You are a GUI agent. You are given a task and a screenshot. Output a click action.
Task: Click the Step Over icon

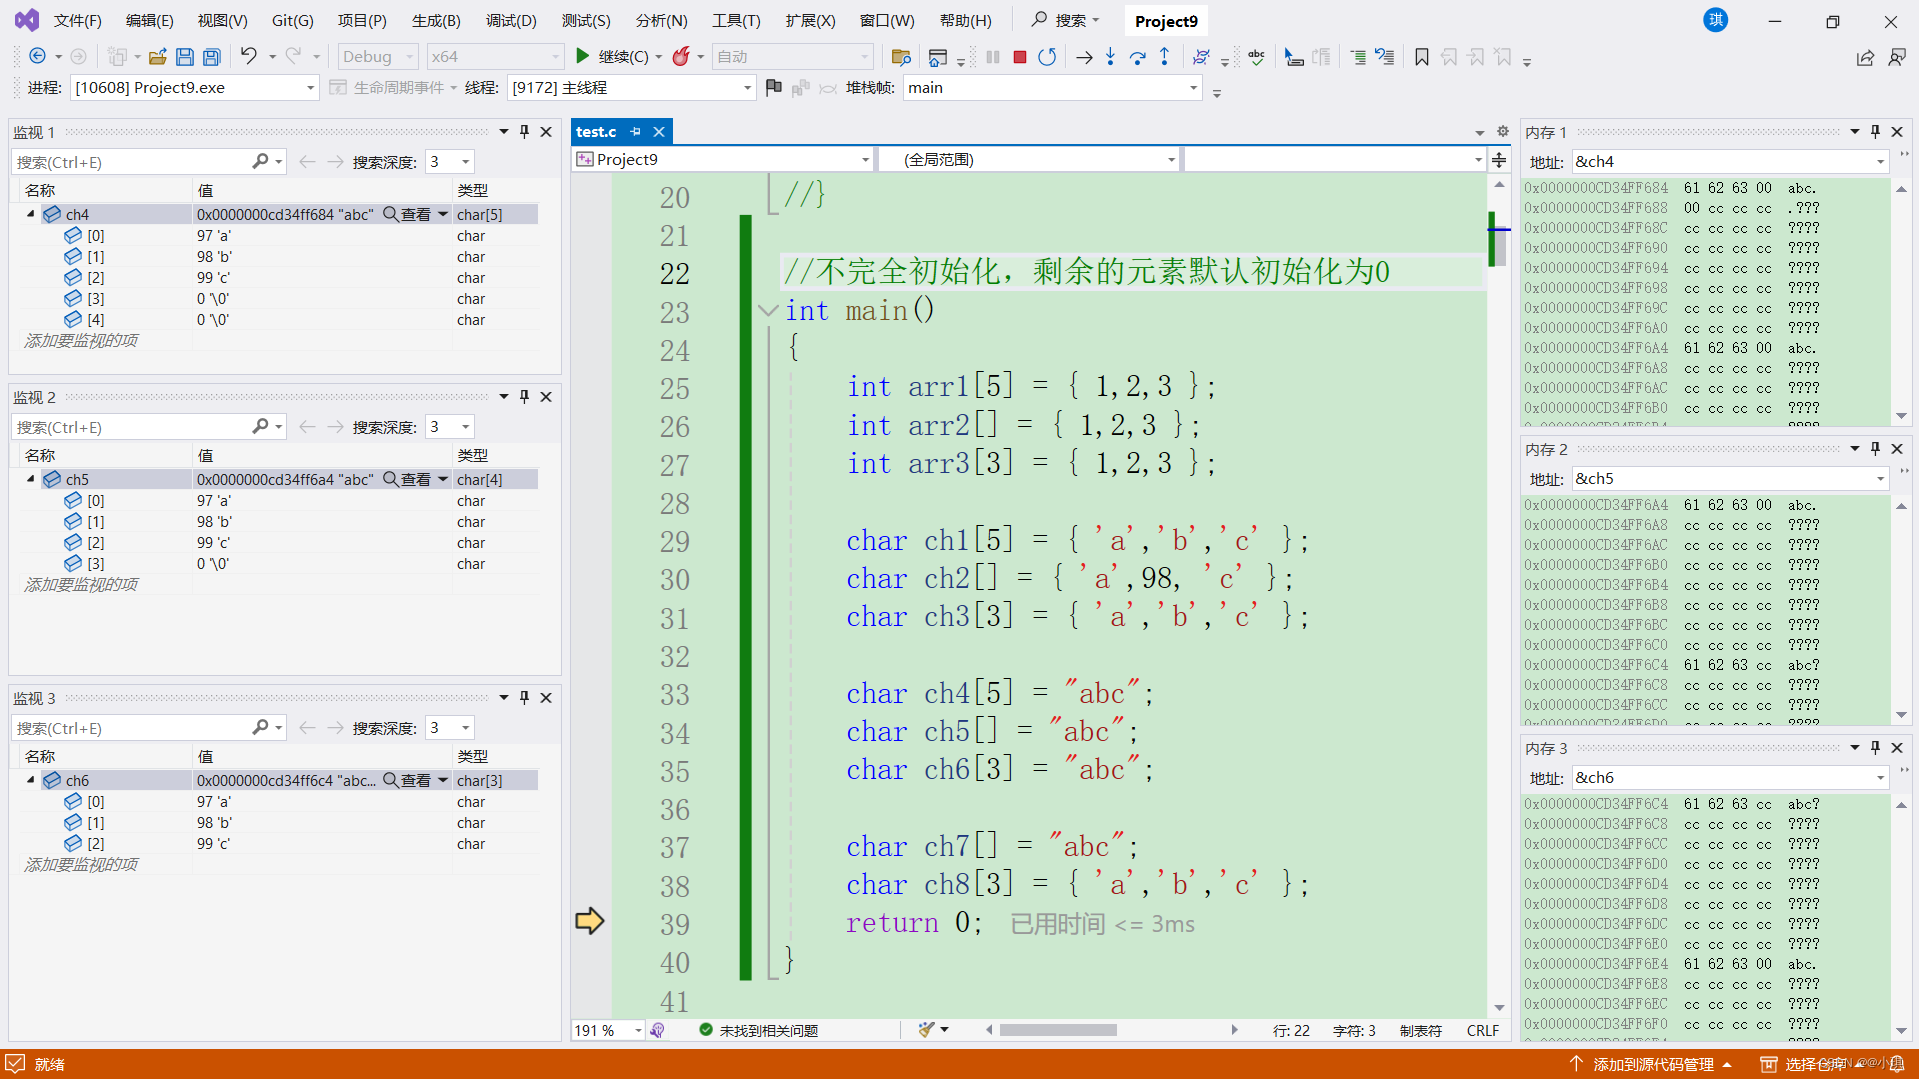1137,57
